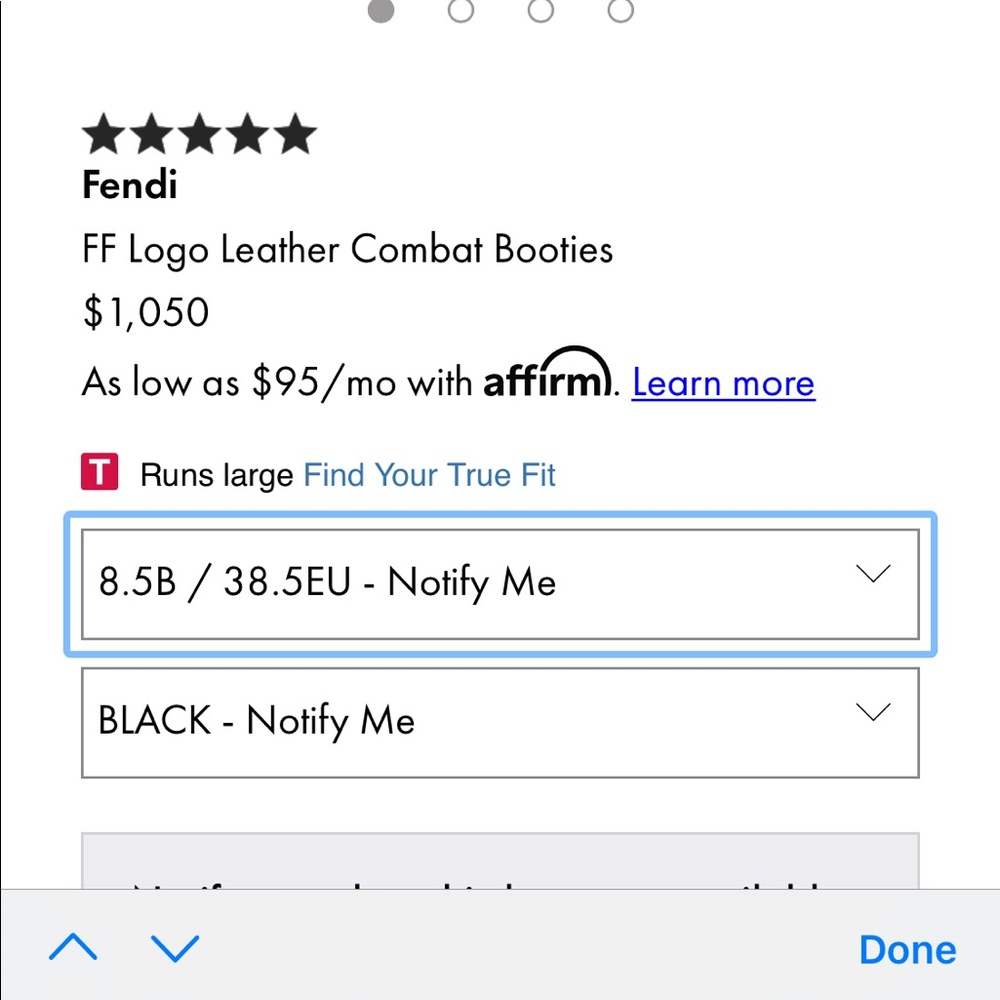Click Find Your True Fit
This screenshot has height=1000, width=1000.
pos(429,474)
